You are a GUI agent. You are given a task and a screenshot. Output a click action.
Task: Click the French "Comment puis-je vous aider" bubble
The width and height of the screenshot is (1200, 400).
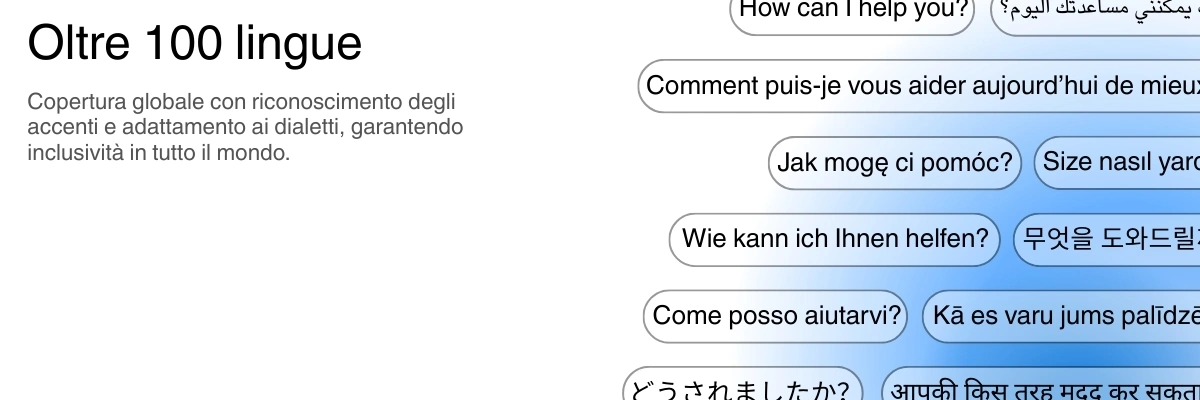919,86
